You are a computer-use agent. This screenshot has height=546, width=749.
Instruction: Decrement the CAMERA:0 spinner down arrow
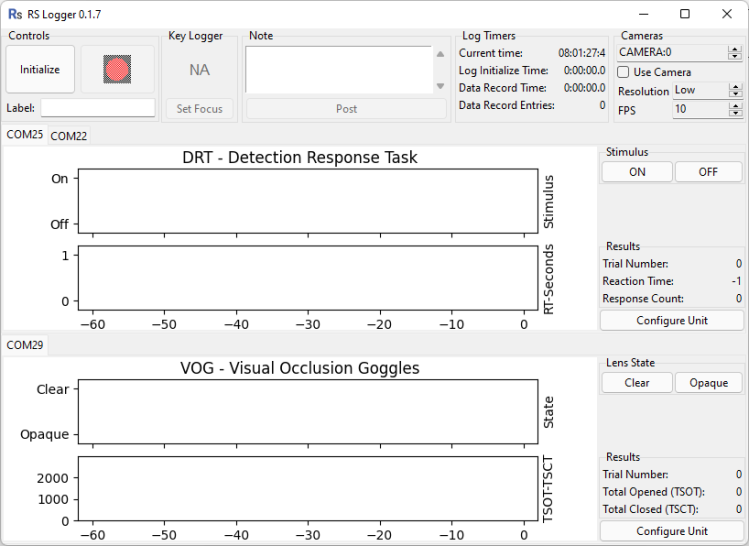[735, 56]
